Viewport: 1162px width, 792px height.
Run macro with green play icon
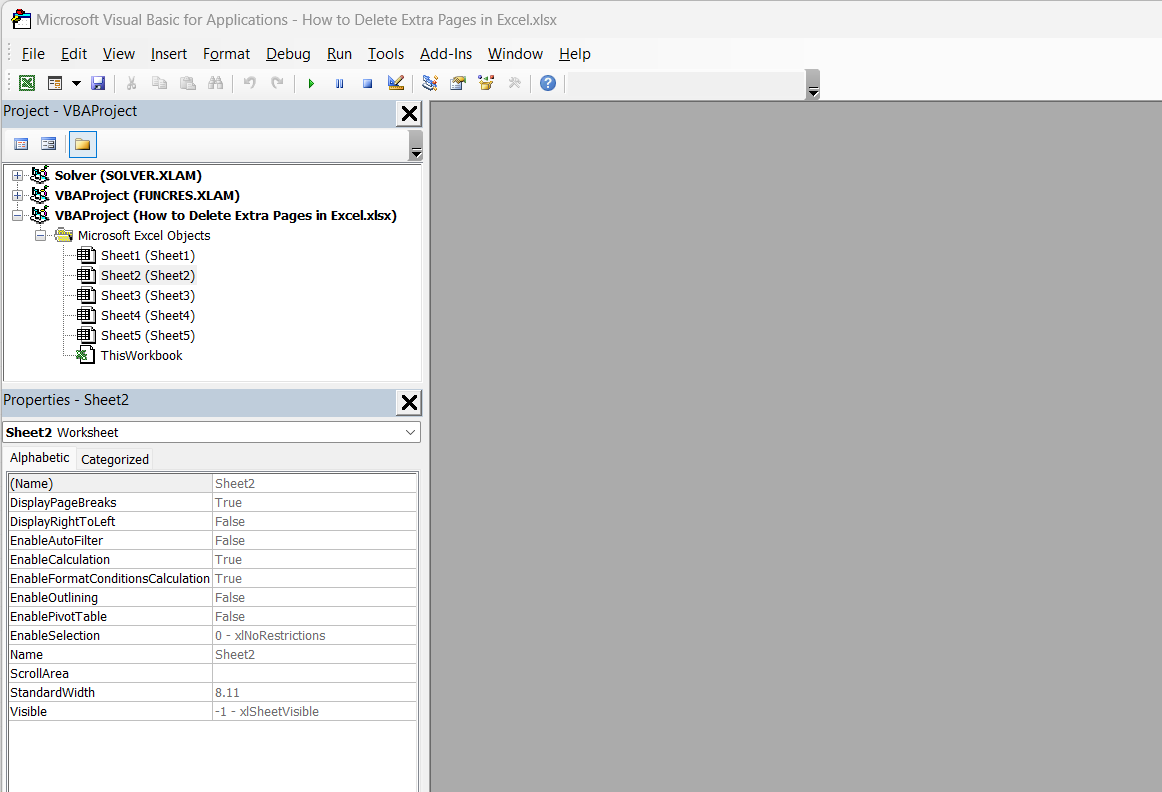(x=311, y=83)
